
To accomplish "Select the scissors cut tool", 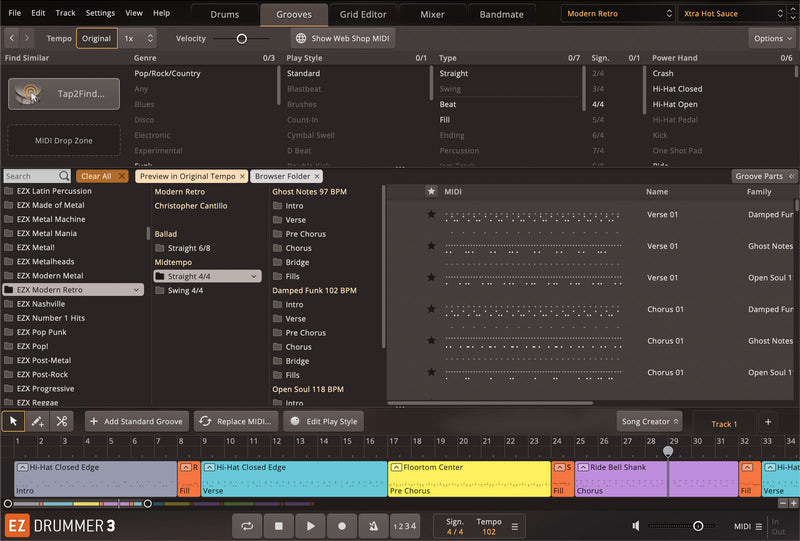I will 62,421.
